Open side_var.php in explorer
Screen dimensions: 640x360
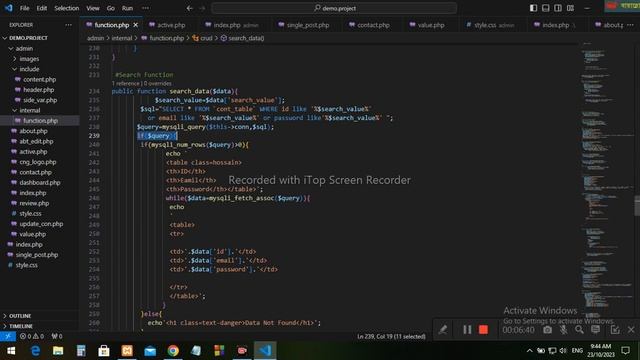[x=40, y=100]
